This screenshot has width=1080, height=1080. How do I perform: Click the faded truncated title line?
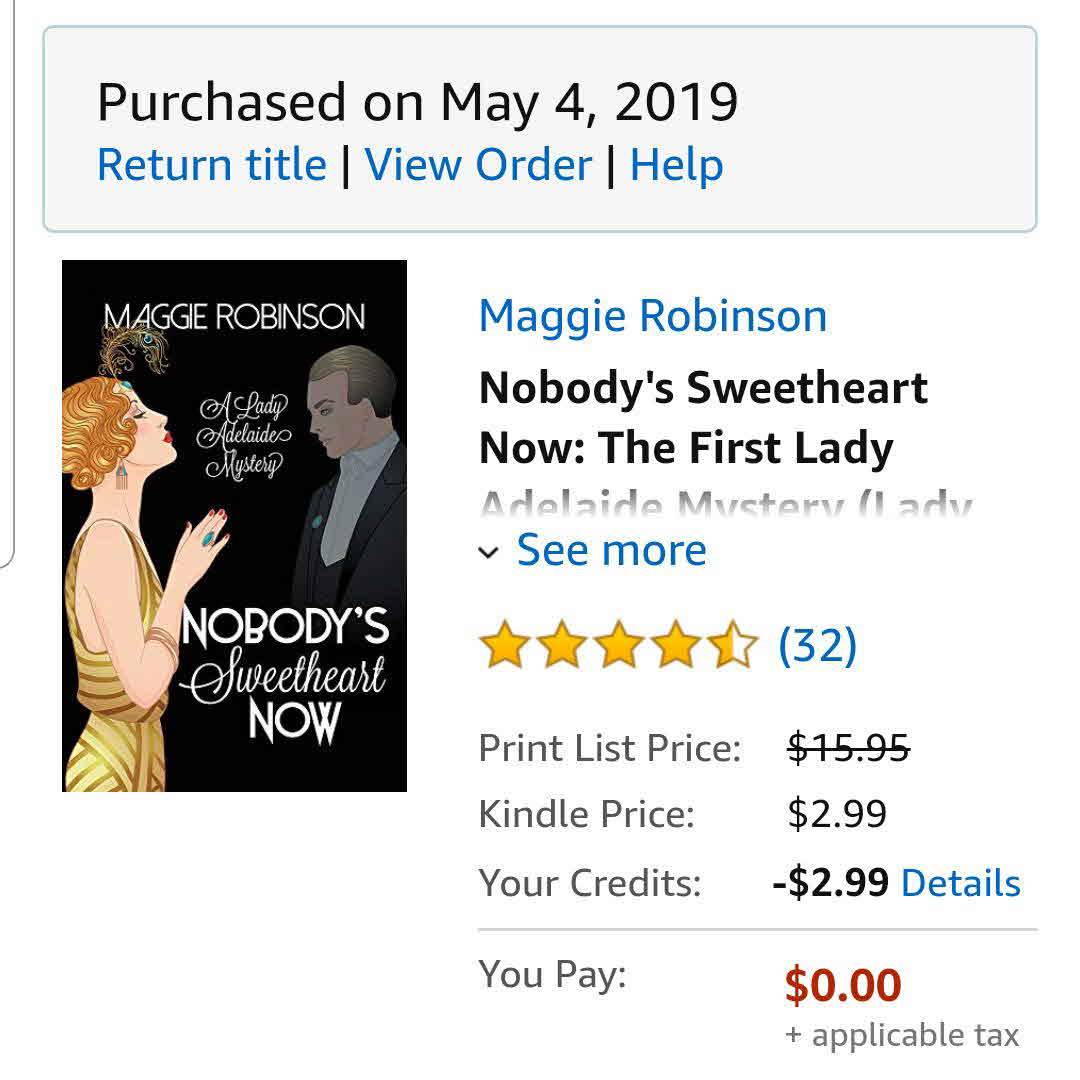point(725,506)
